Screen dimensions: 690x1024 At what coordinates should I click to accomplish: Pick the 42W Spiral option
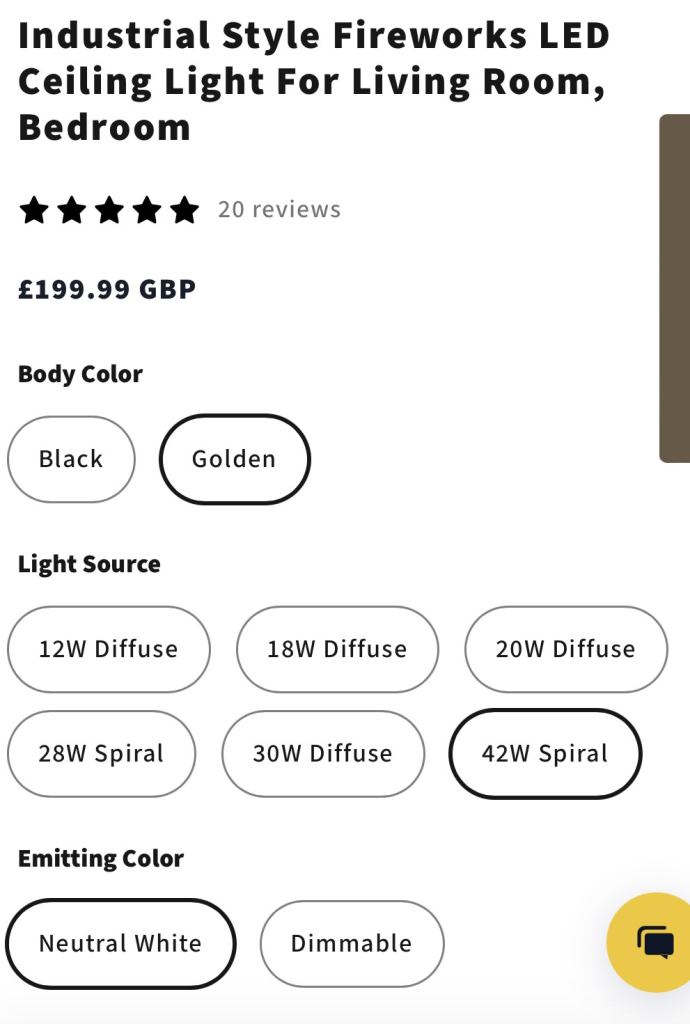coord(545,753)
